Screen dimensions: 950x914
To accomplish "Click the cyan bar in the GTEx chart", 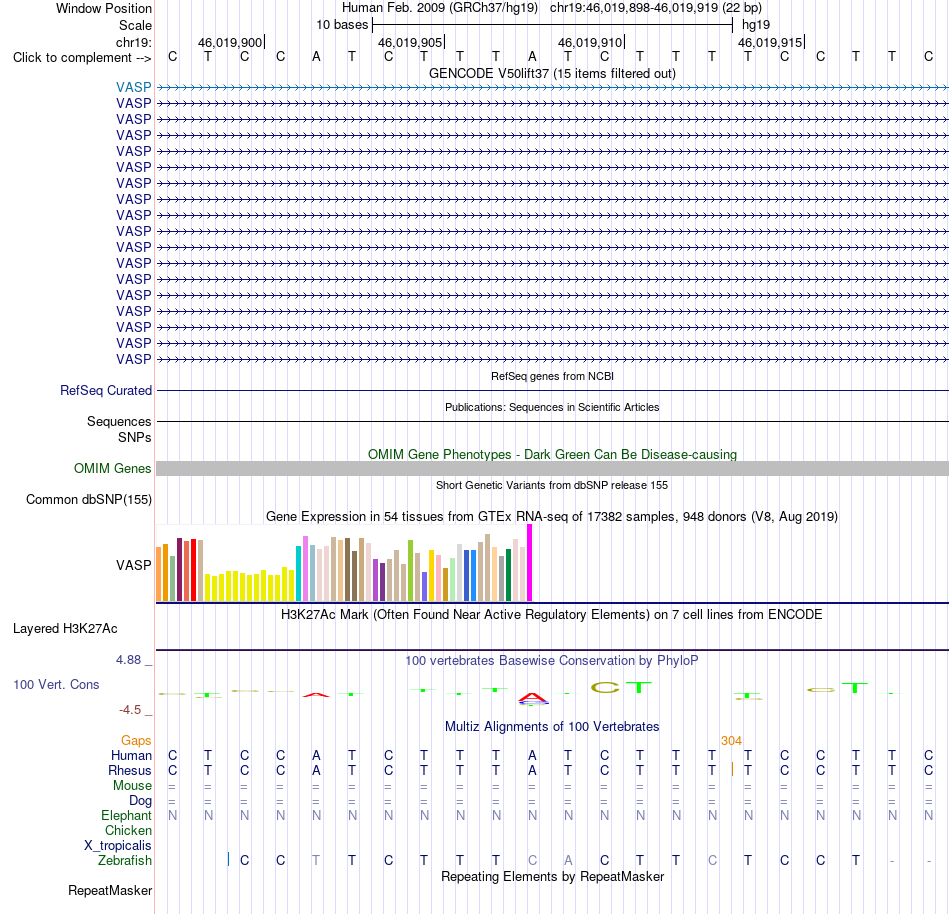I will [299, 574].
